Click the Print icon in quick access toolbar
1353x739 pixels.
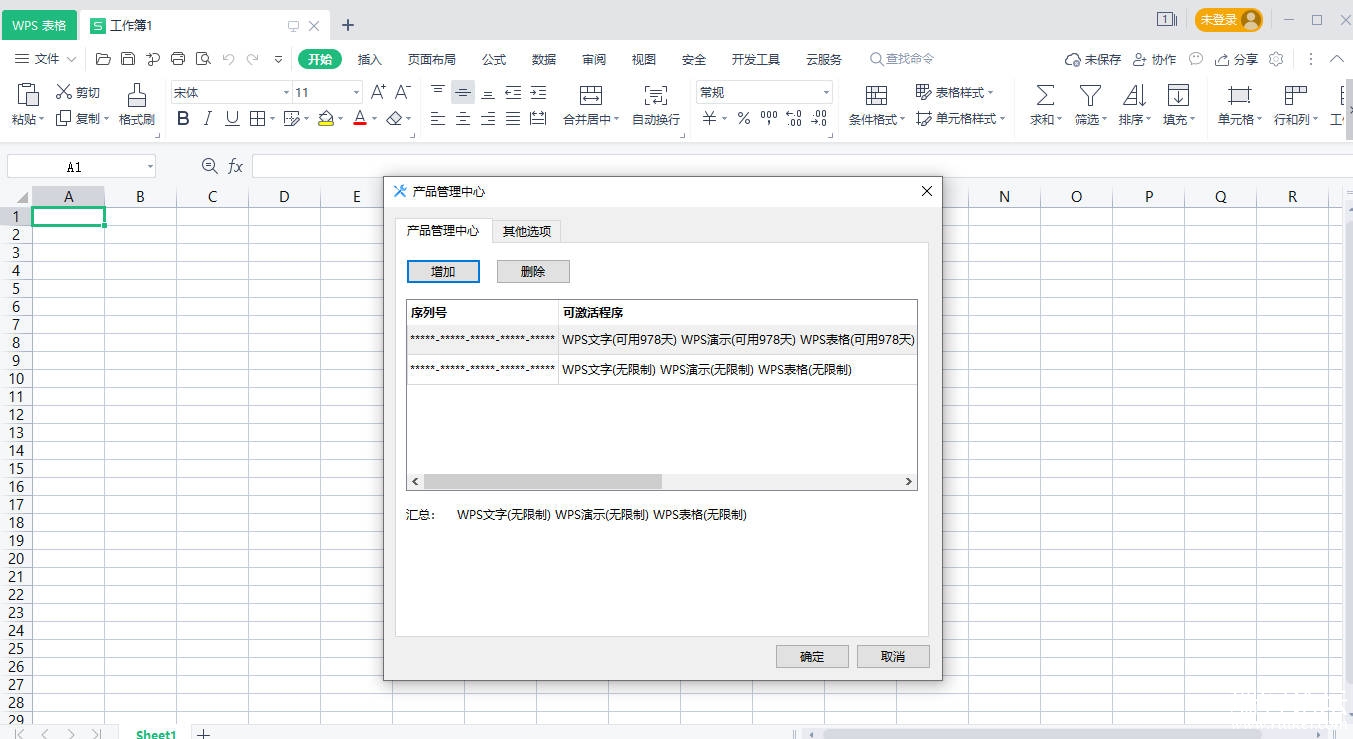click(178, 59)
